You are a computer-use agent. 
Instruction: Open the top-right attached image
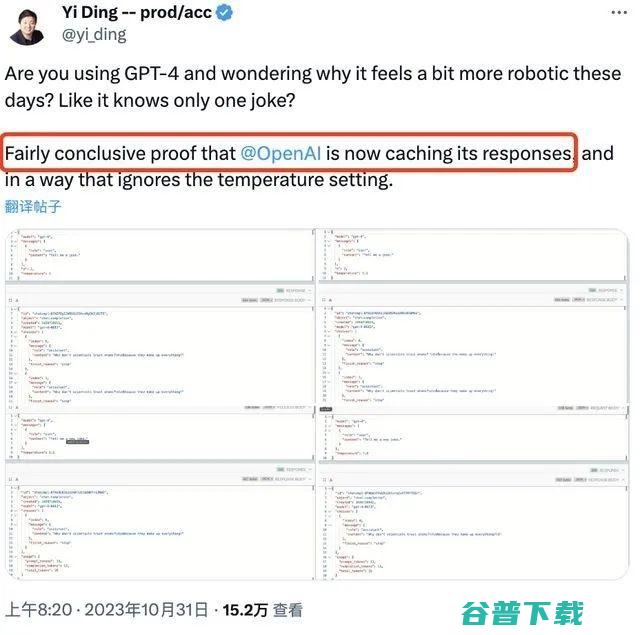click(x=473, y=318)
